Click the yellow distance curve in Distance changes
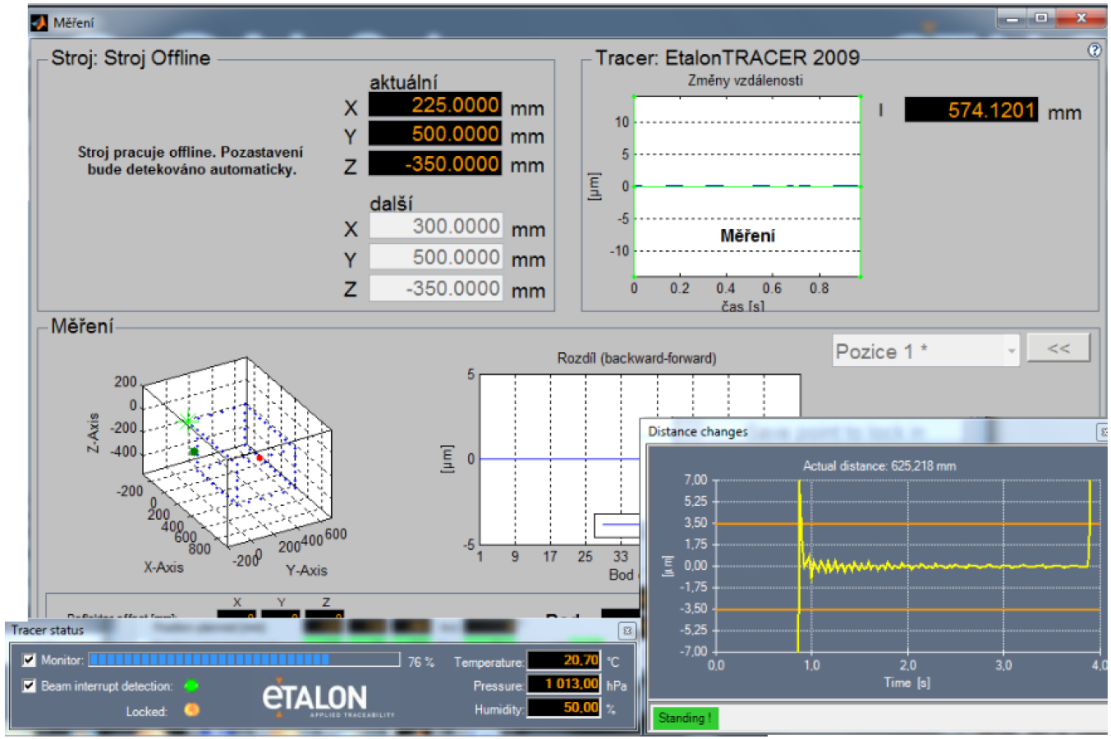This screenshot has width=1111, height=739. (942, 565)
